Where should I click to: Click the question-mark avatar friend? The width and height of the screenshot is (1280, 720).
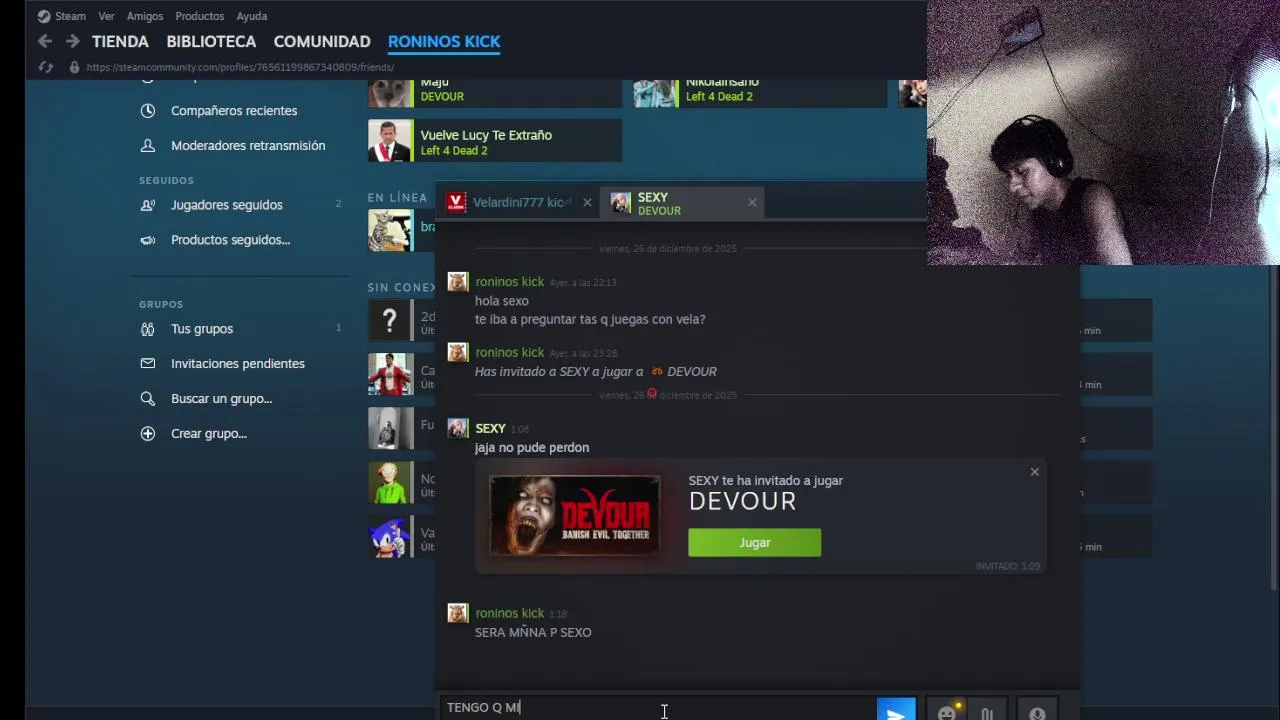coord(390,321)
